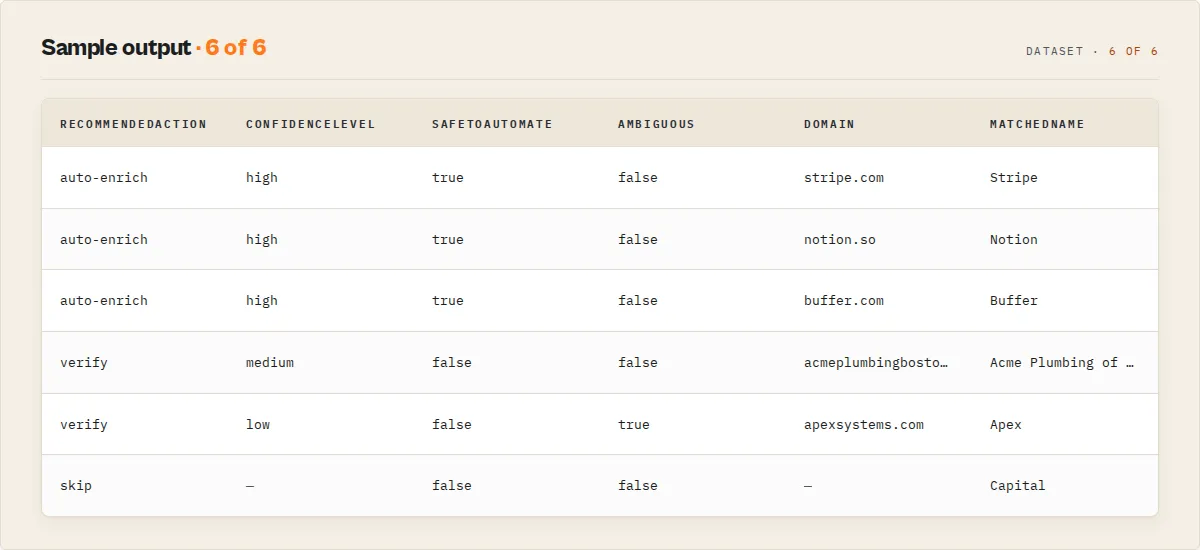Viewport: 1200px width, 550px height.
Task: Click the dash confidence cell in Capital row
Action: [x=250, y=485]
